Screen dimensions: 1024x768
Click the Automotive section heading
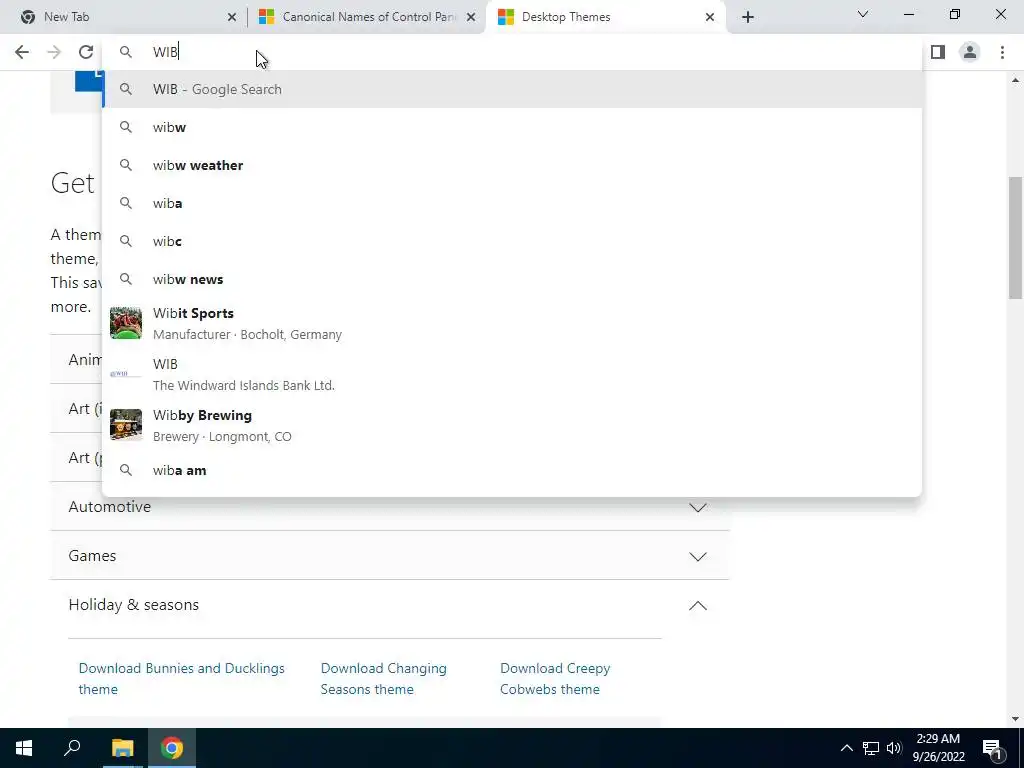pyautogui.click(x=110, y=507)
